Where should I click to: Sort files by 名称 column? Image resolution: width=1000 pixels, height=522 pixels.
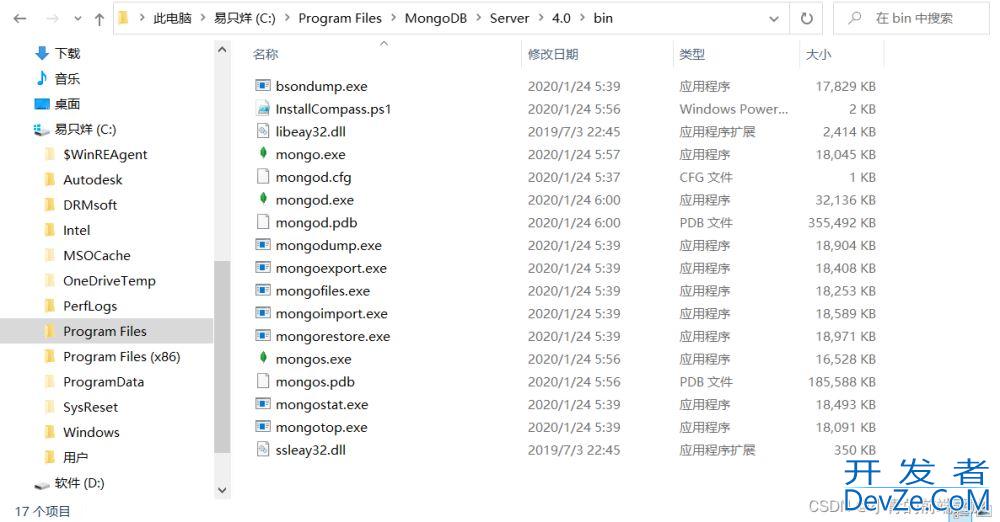(265, 54)
